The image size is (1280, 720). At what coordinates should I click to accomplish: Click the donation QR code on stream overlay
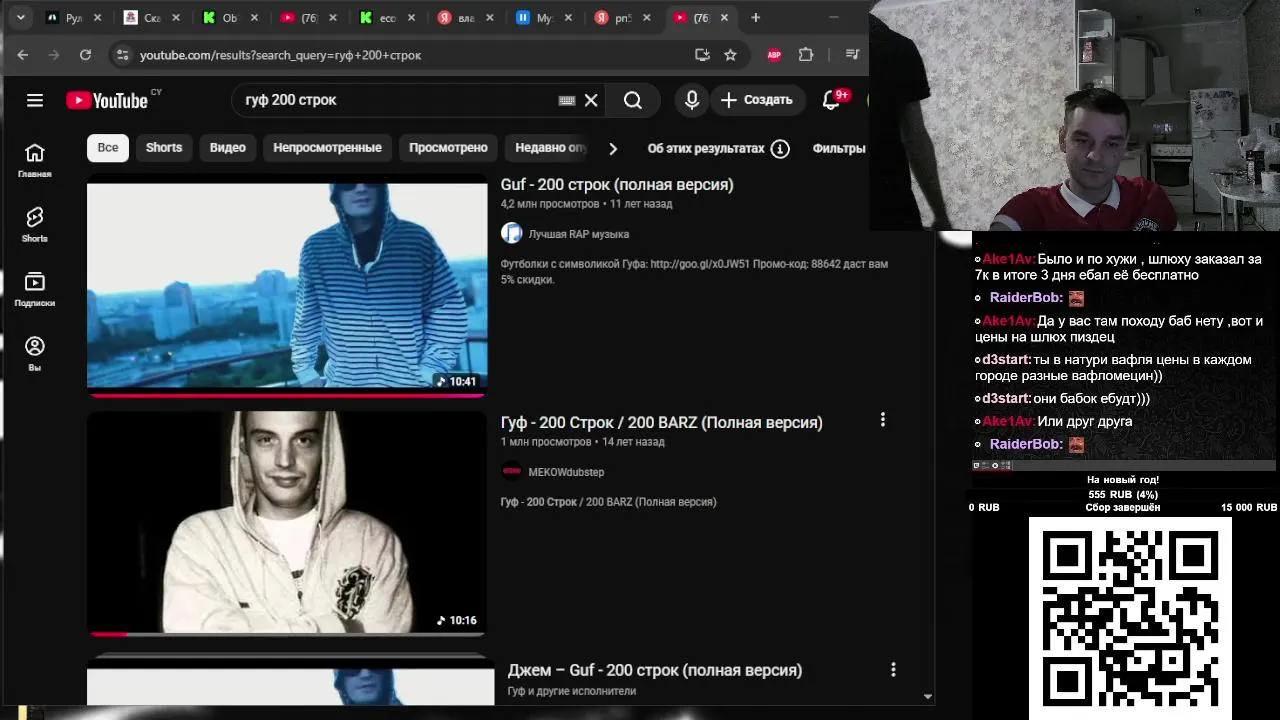point(1130,618)
